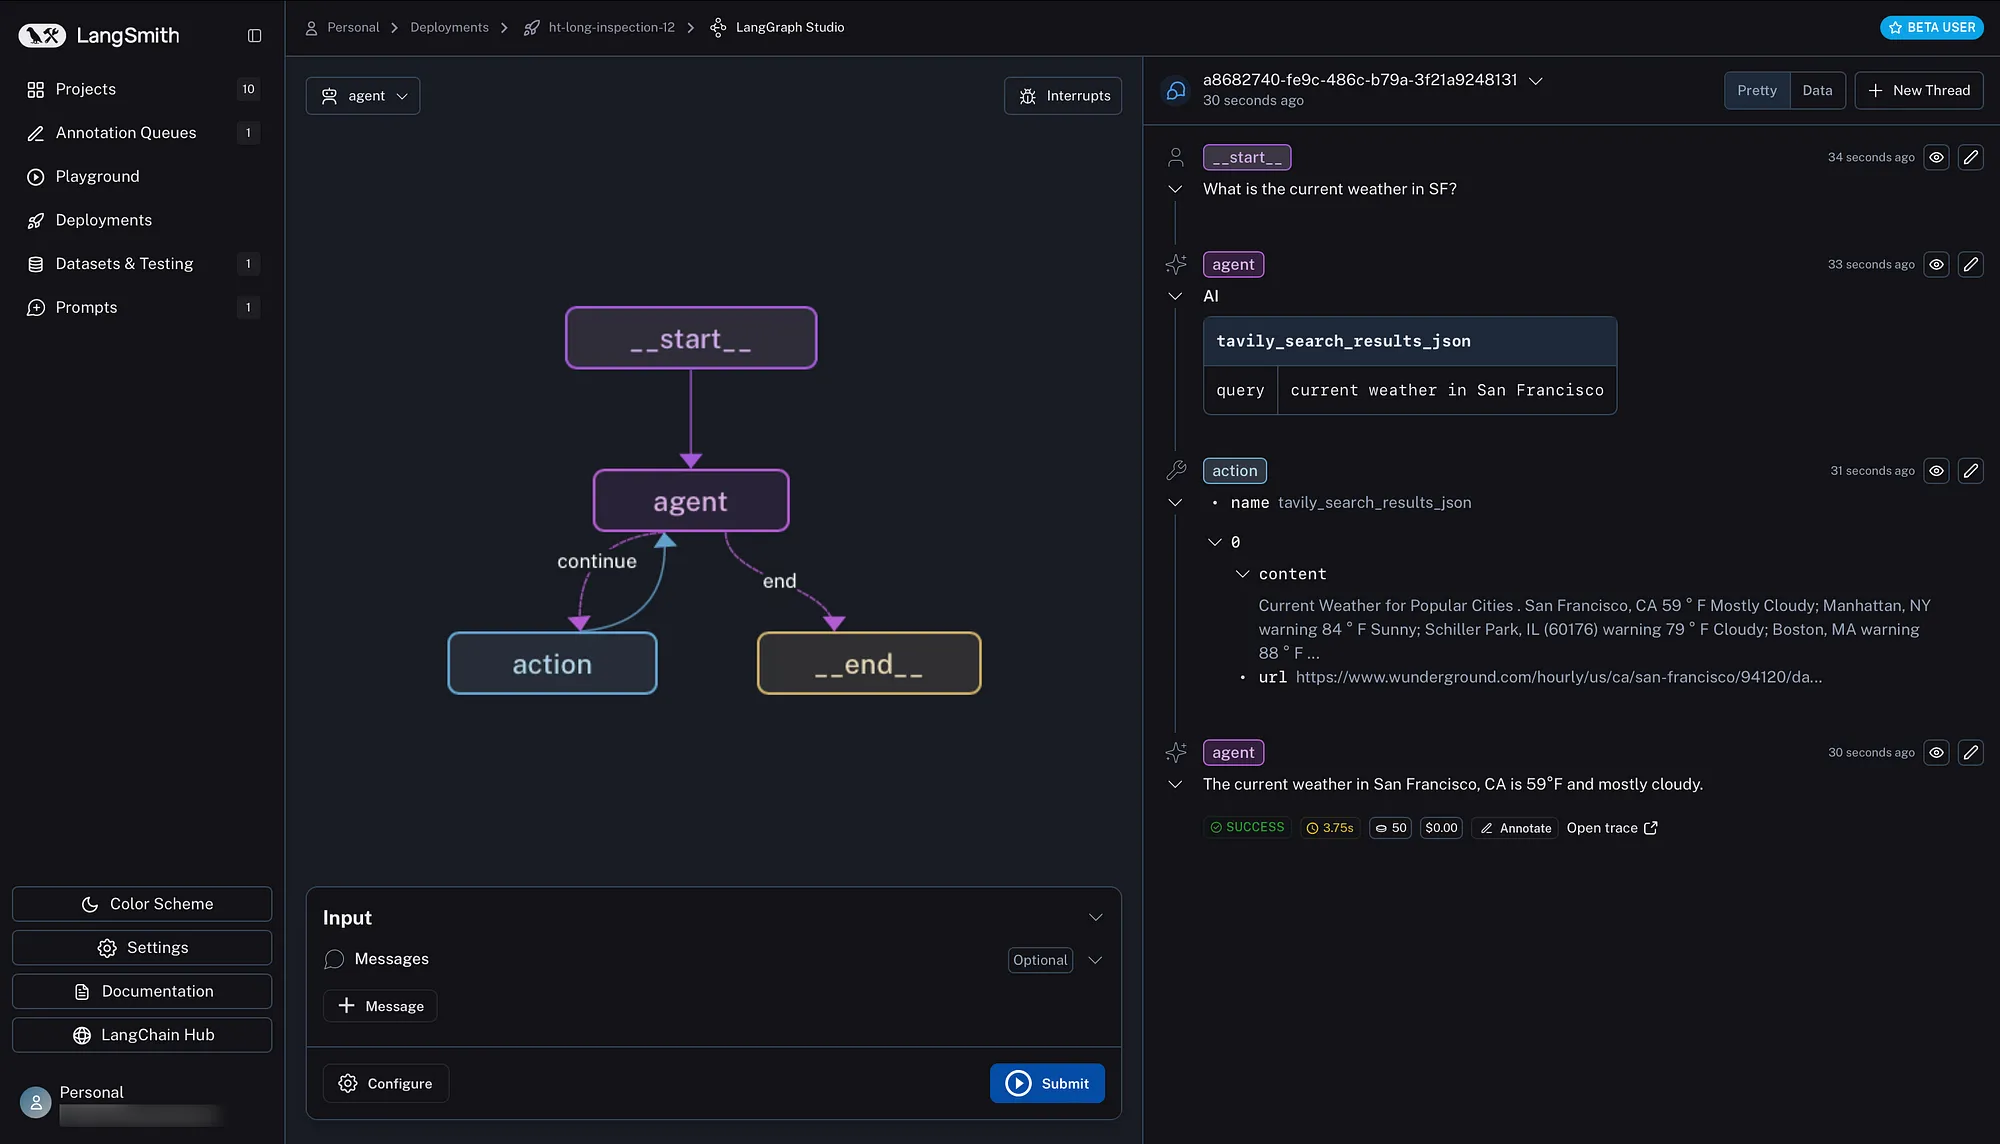This screenshot has height=1144, width=2000.
Task: Collapse the first agent AI message
Action: pos(1175,296)
